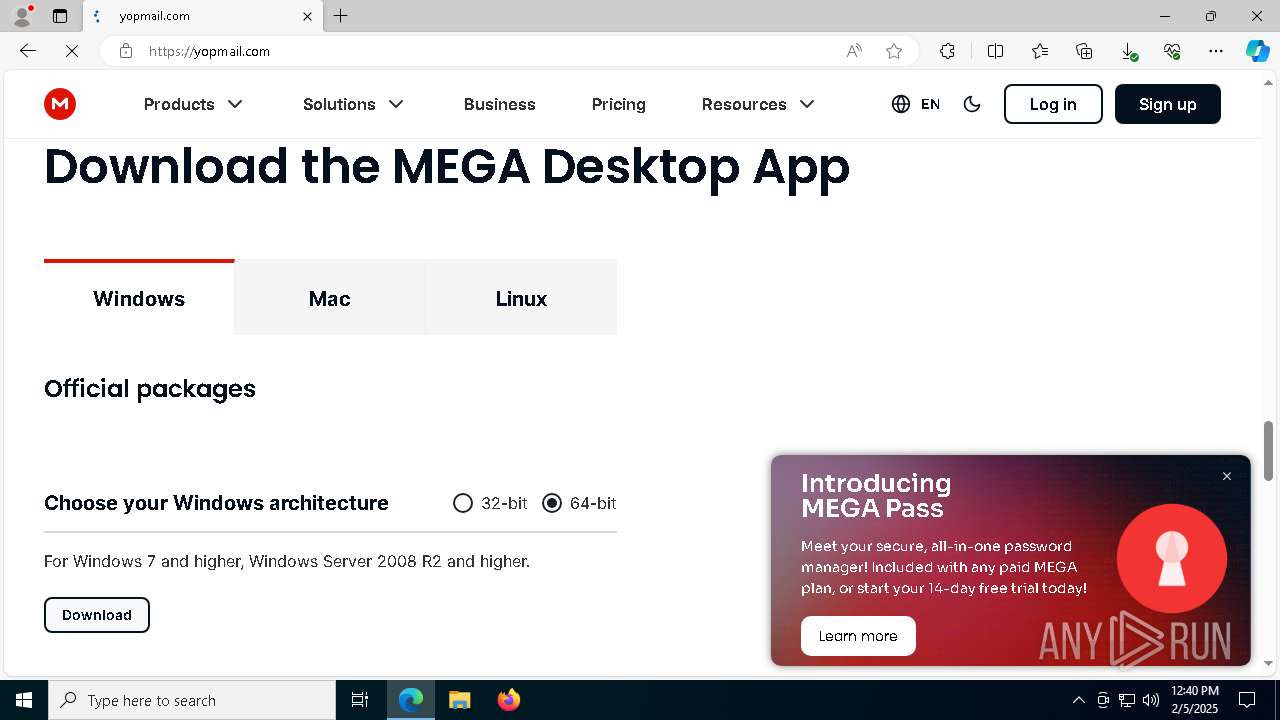The image size is (1280, 720).
Task: Click Learn more in MEGA Pass popup
Action: coord(858,636)
